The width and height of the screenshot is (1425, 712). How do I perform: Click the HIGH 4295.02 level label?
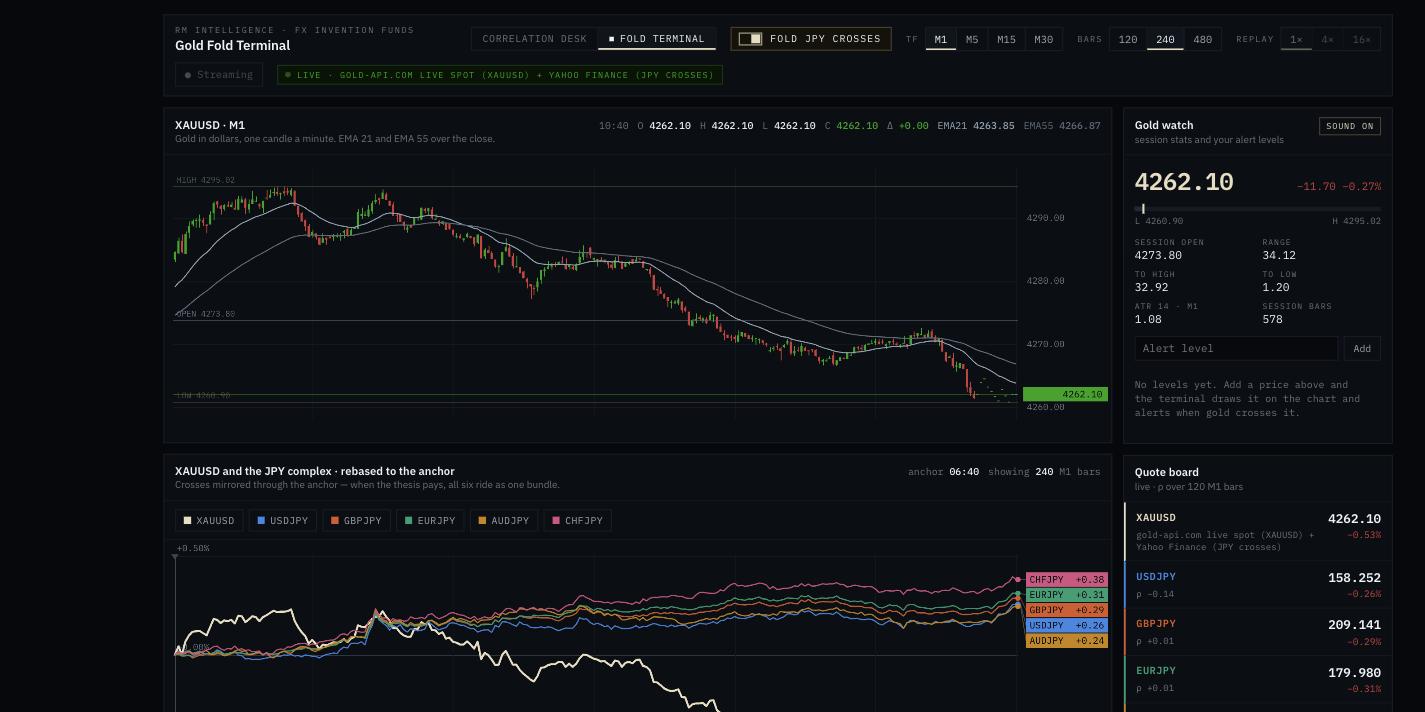206,181
